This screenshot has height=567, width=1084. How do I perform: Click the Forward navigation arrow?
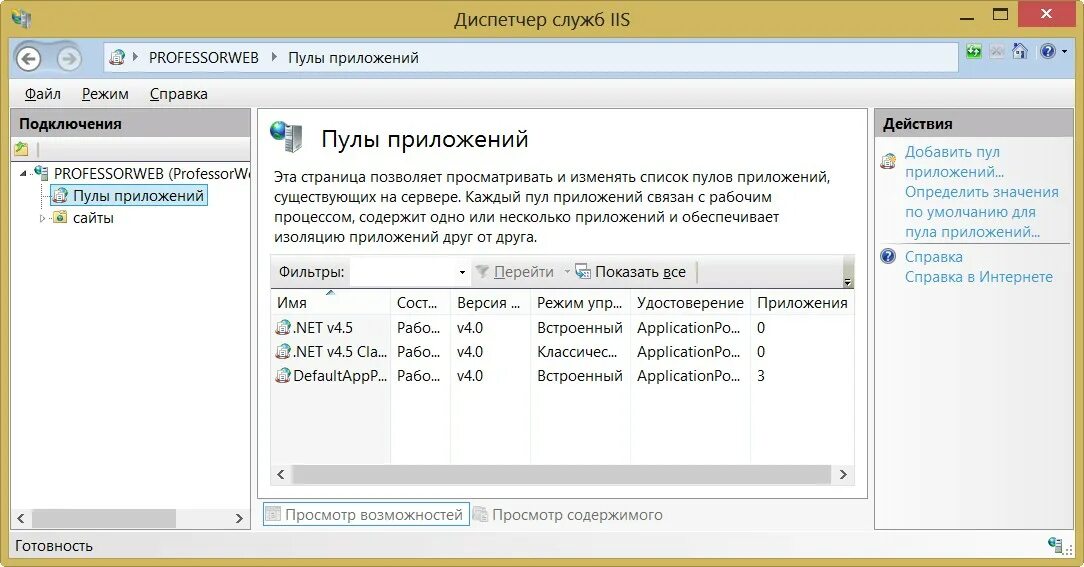click(x=68, y=59)
